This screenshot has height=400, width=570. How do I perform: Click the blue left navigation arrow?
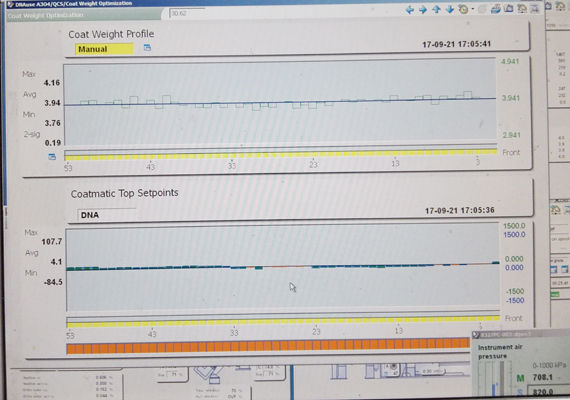coord(410,10)
